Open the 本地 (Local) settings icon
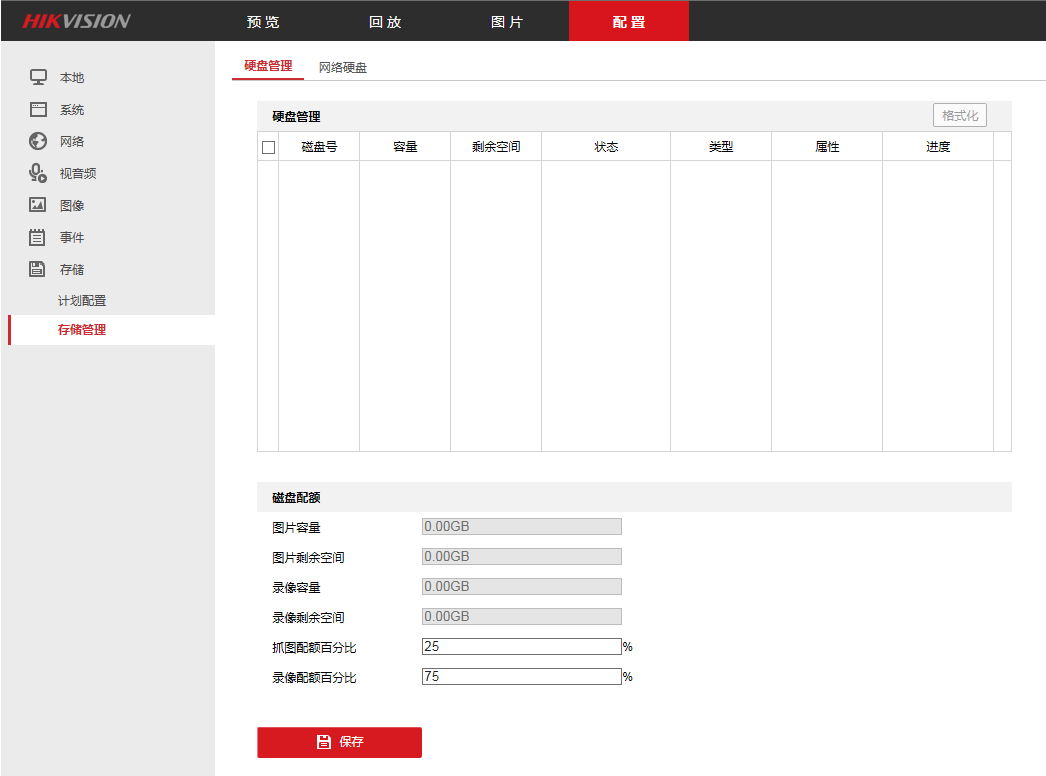Viewport: 1046px width, 776px height. coord(38,76)
